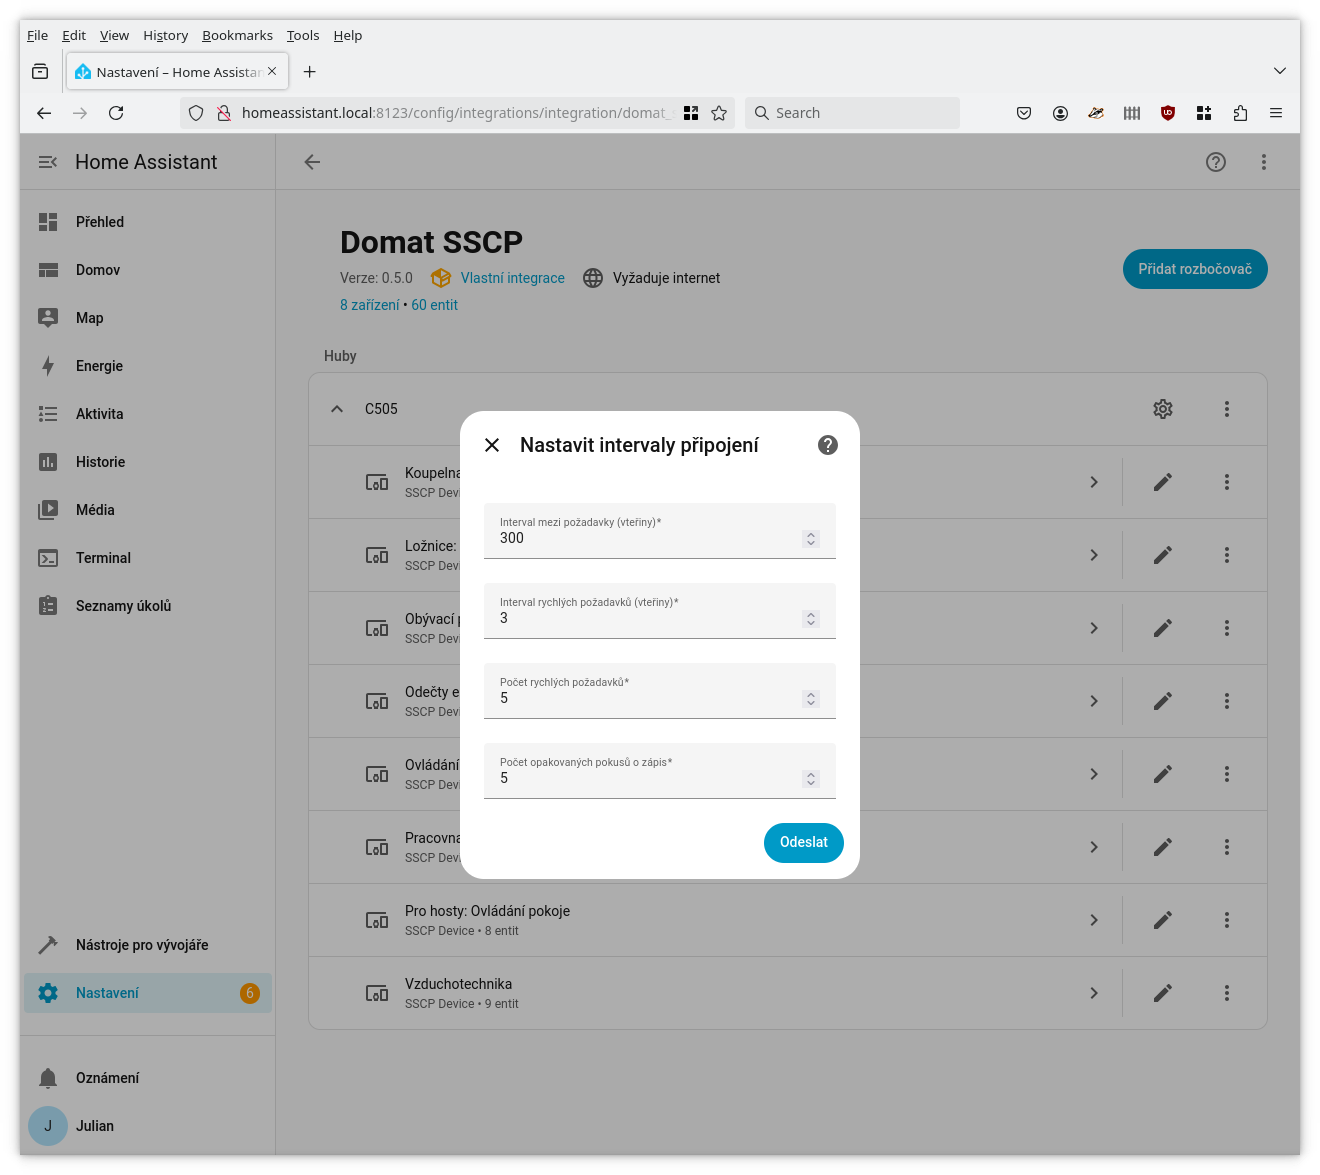Go back from the Domat SSCP page
The height and width of the screenshot is (1175, 1320).
(312, 162)
